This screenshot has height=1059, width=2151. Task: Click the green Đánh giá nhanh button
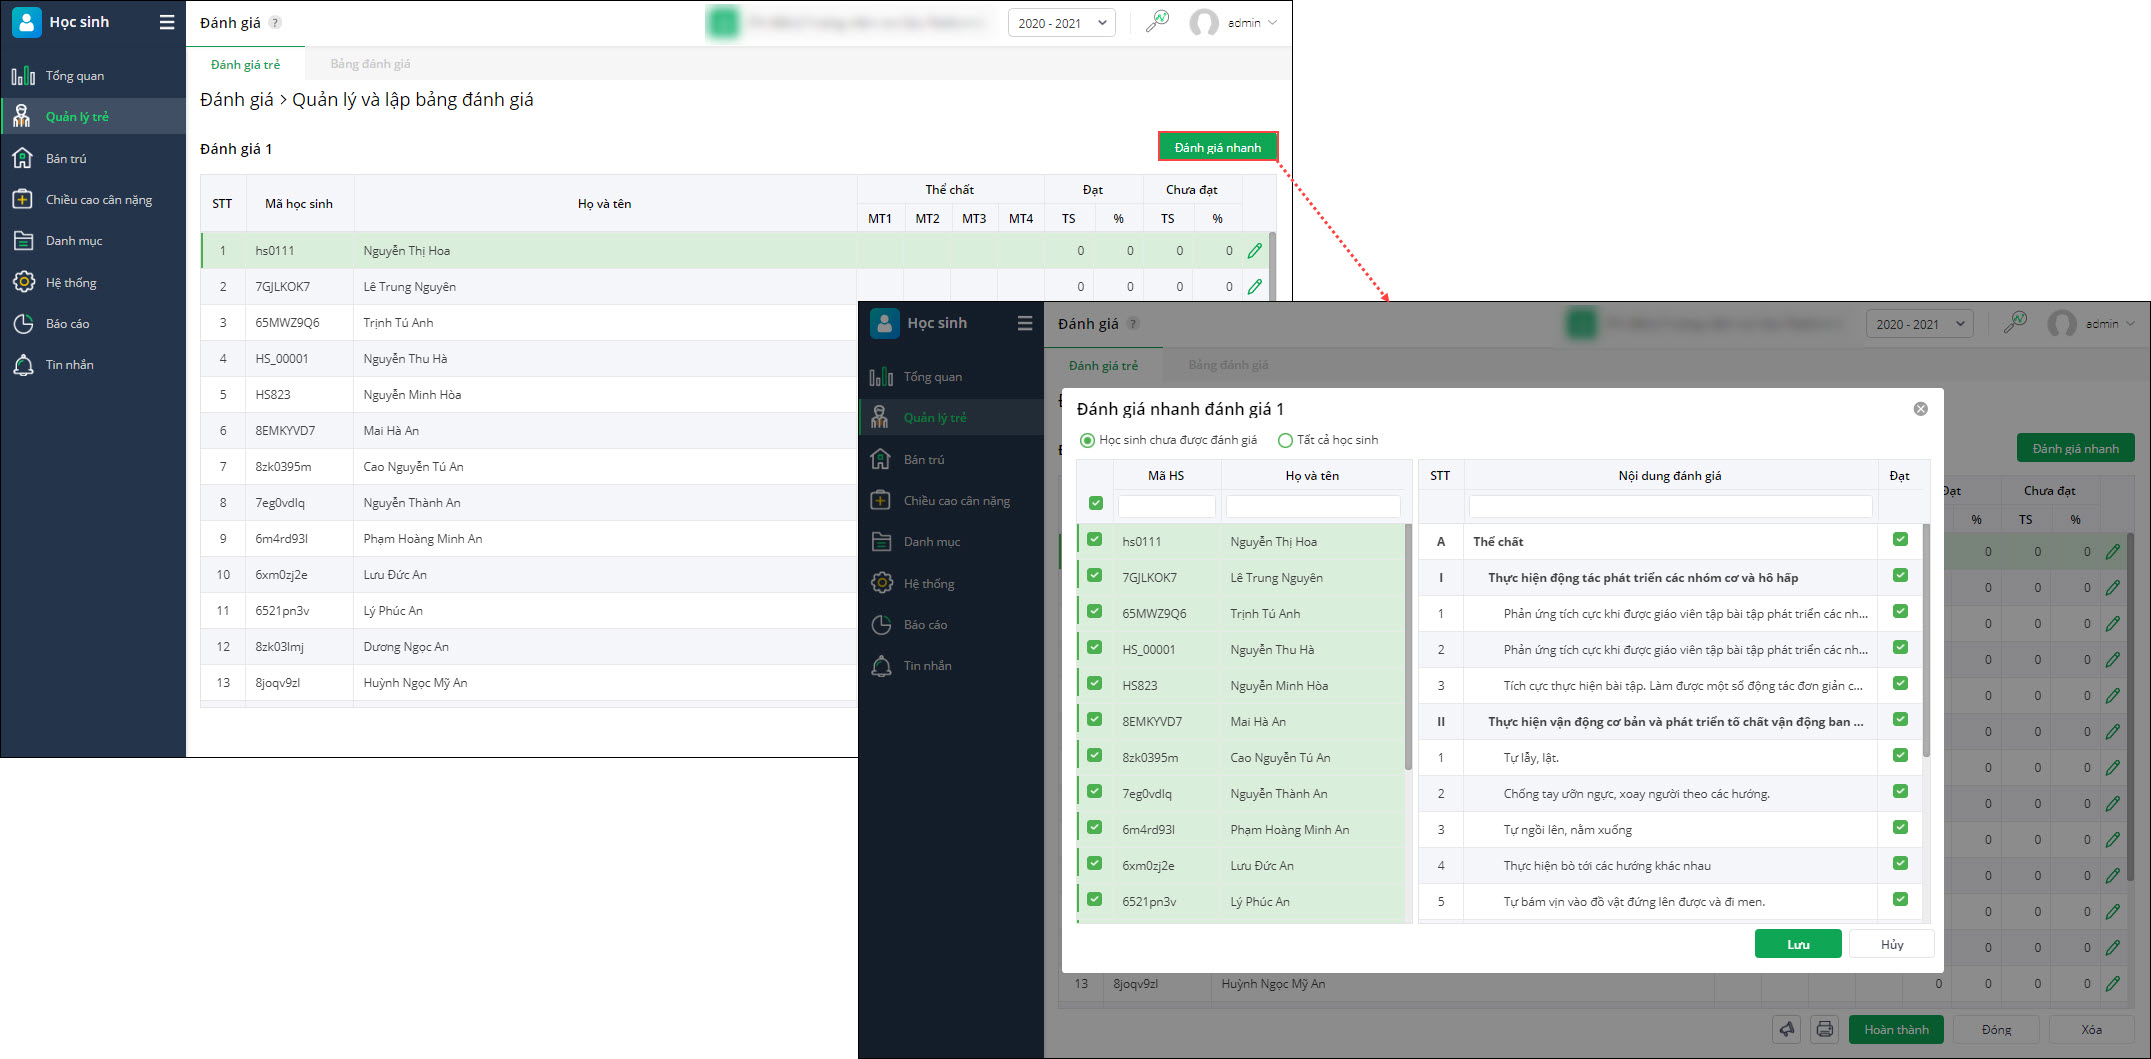point(1217,147)
